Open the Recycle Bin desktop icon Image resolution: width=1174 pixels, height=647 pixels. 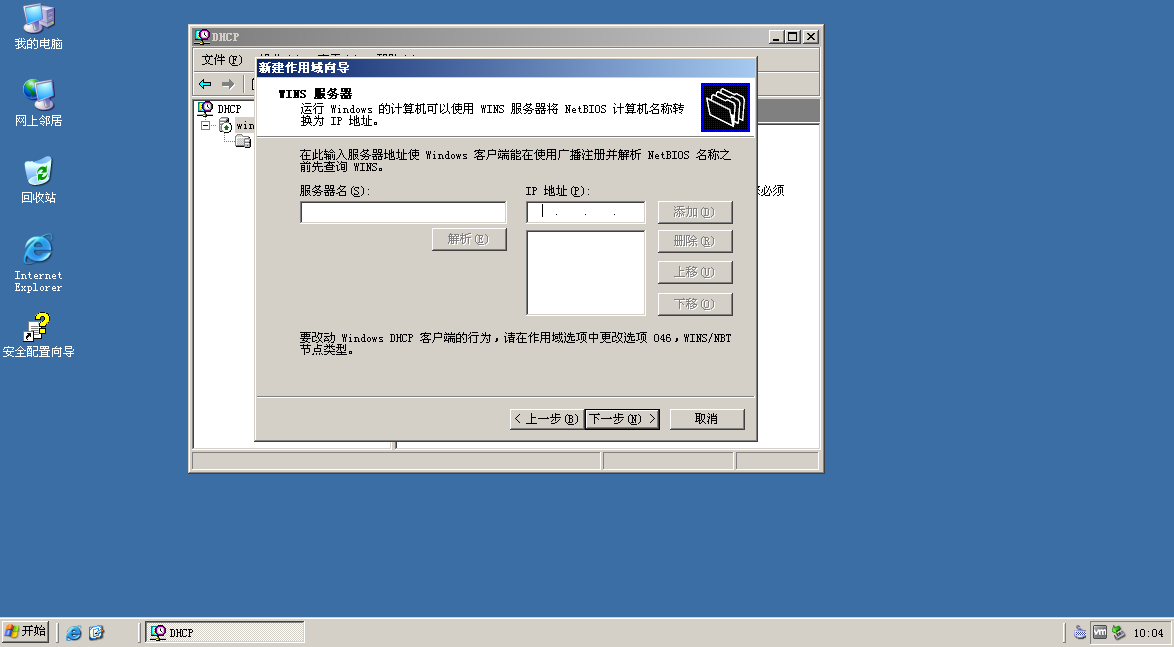point(38,180)
